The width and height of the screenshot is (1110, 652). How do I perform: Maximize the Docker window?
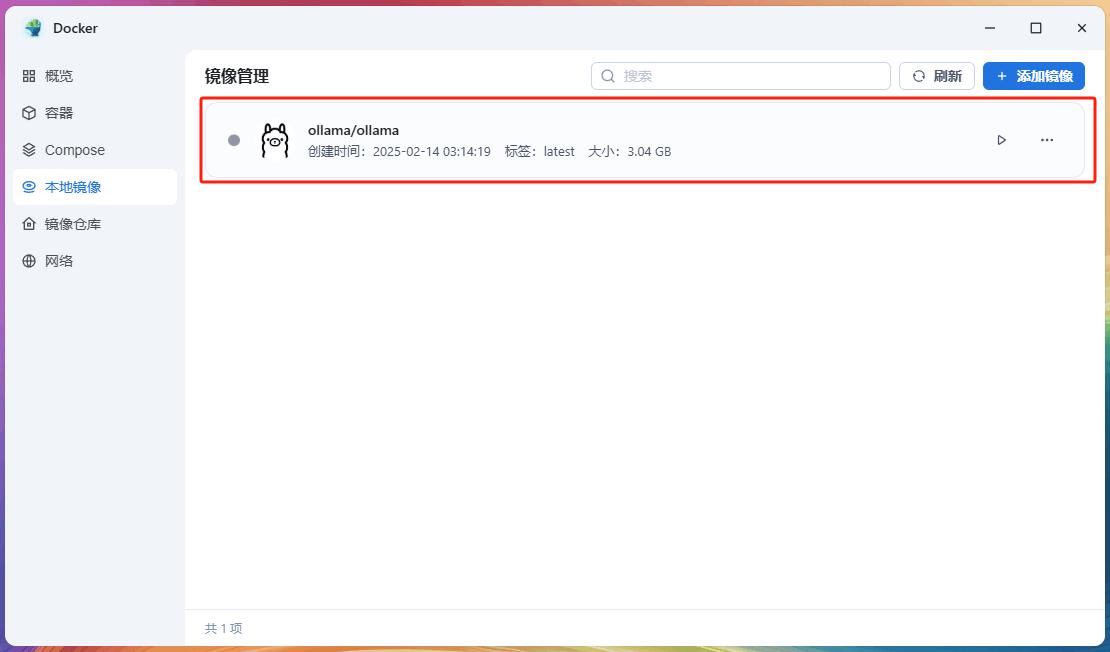pyautogui.click(x=1036, y=28)
